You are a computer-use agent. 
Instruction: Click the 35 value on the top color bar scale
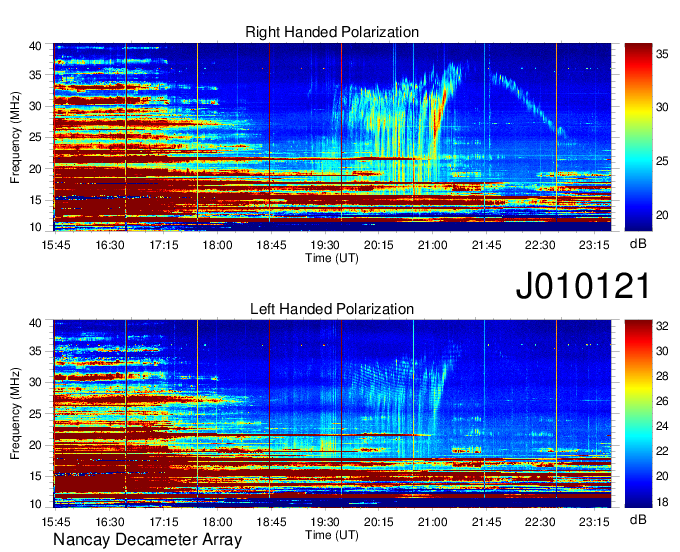click(x=662, y=54)
